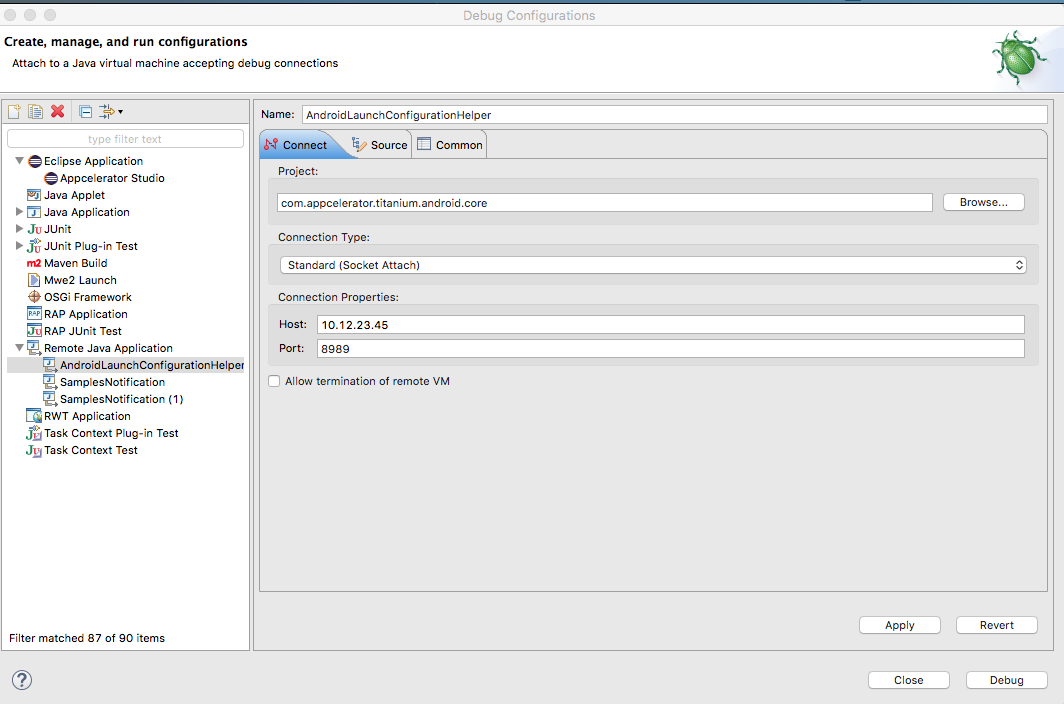The height and width of the screenshot is (704, 1064).
Task: Delete the selected launch configuration
Action: tap(56, 111)
